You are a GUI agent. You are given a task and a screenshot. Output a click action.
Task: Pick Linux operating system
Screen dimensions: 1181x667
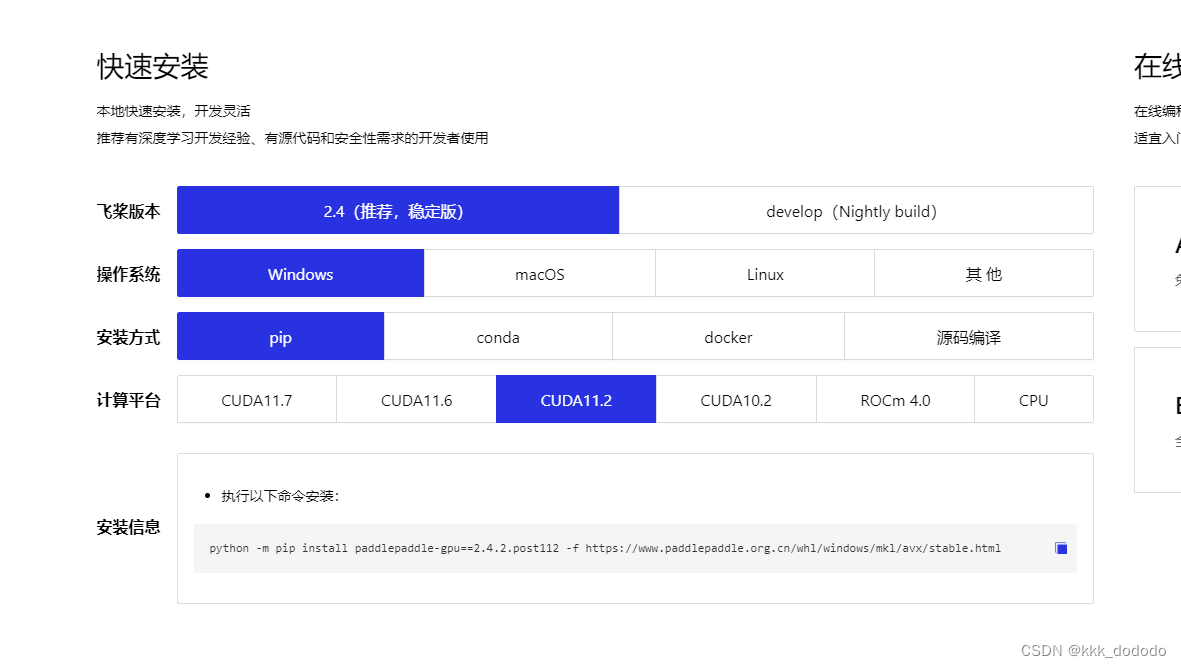[x=764, y=273]
